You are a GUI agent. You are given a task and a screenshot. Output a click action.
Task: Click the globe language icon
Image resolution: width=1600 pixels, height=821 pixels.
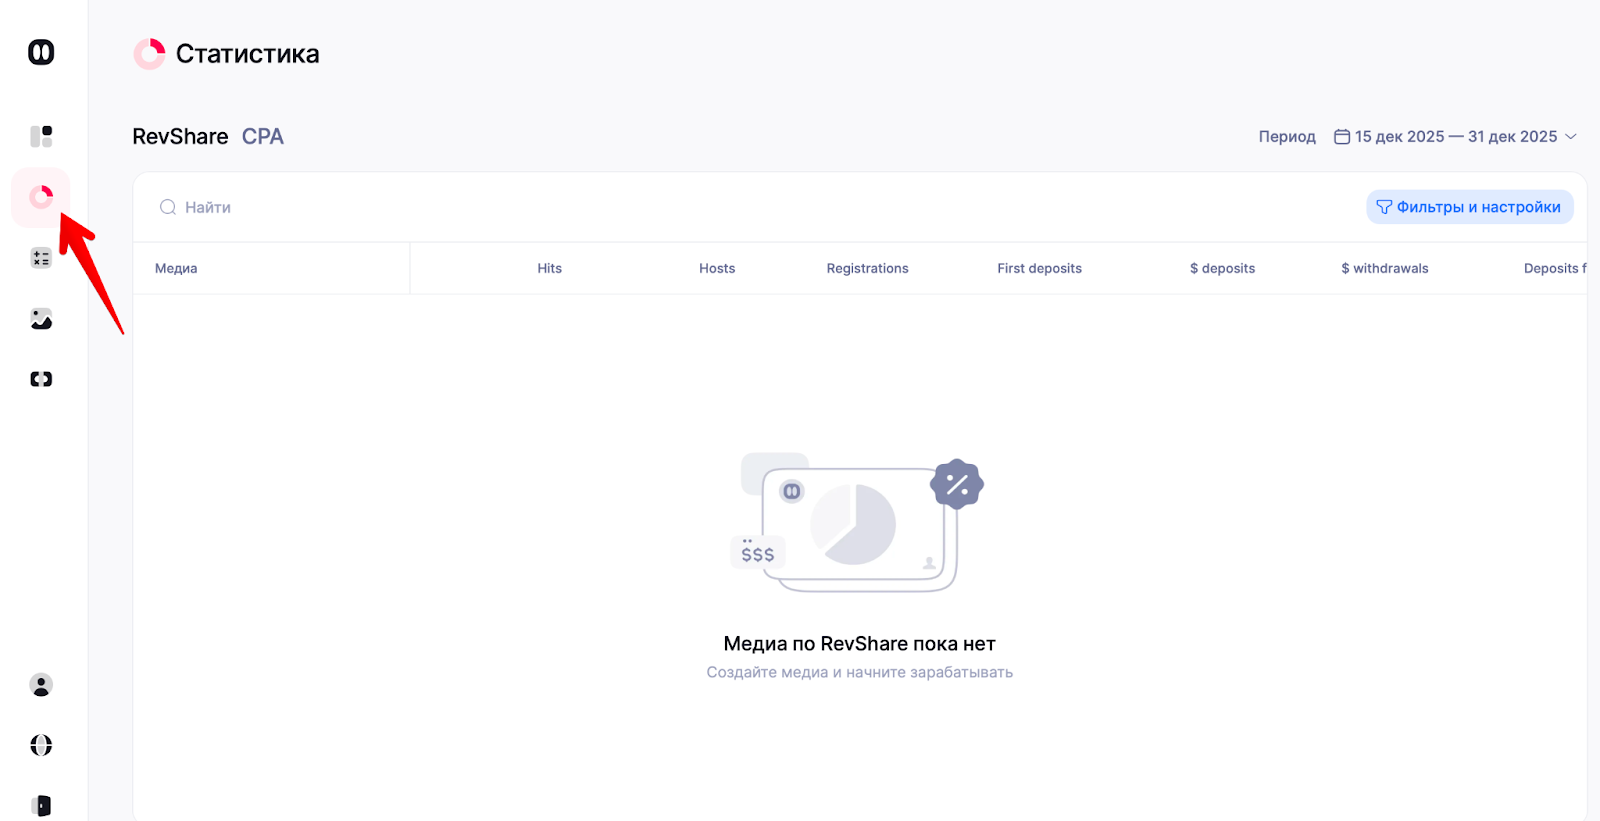41,745
